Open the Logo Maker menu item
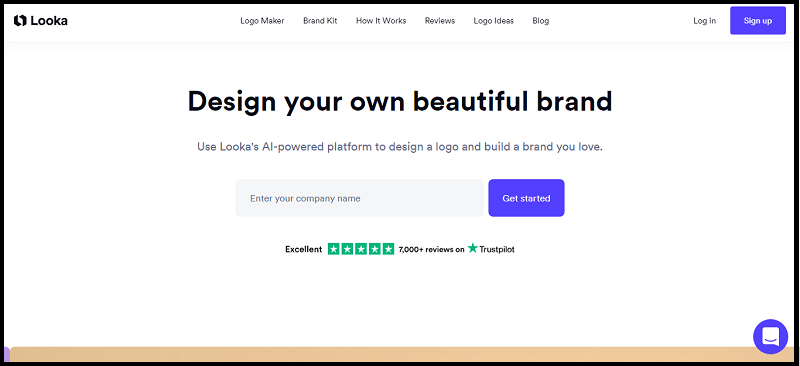Image resolution: width=800 pixels, height=366 pixels. point(262,21)
